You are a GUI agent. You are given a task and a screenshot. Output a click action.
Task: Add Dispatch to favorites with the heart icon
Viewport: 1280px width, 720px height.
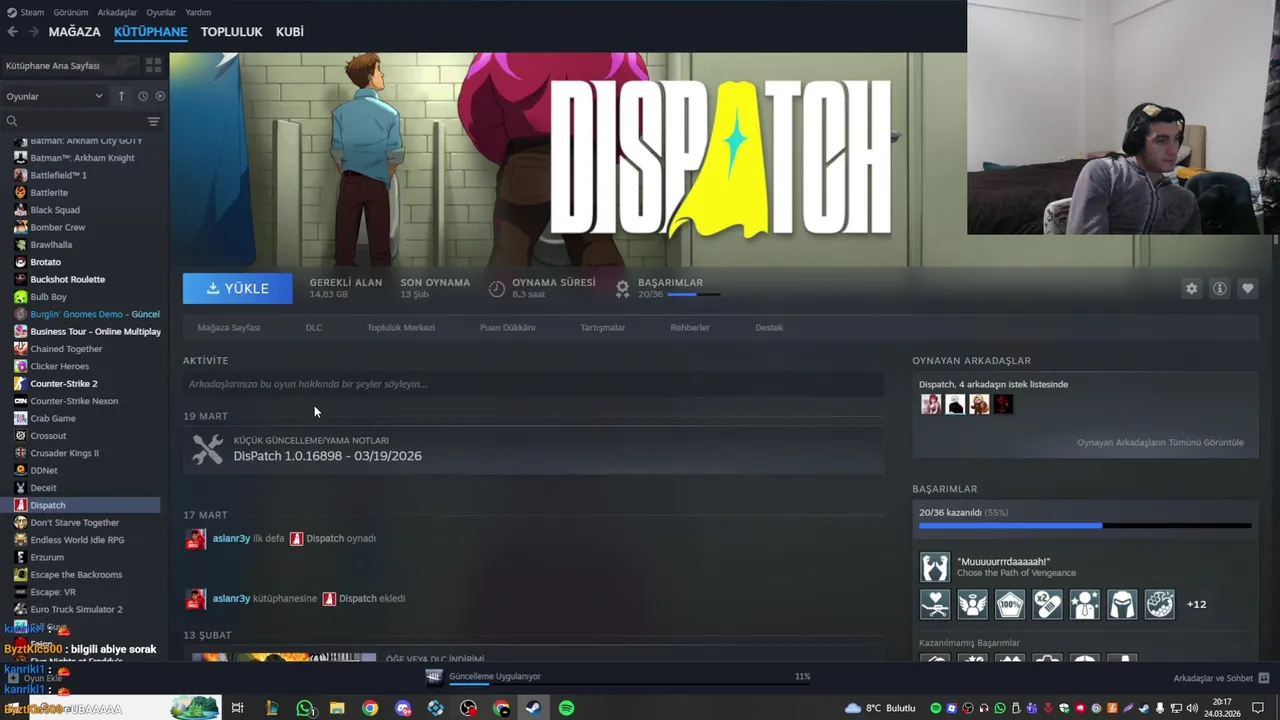click(1247, 288)
